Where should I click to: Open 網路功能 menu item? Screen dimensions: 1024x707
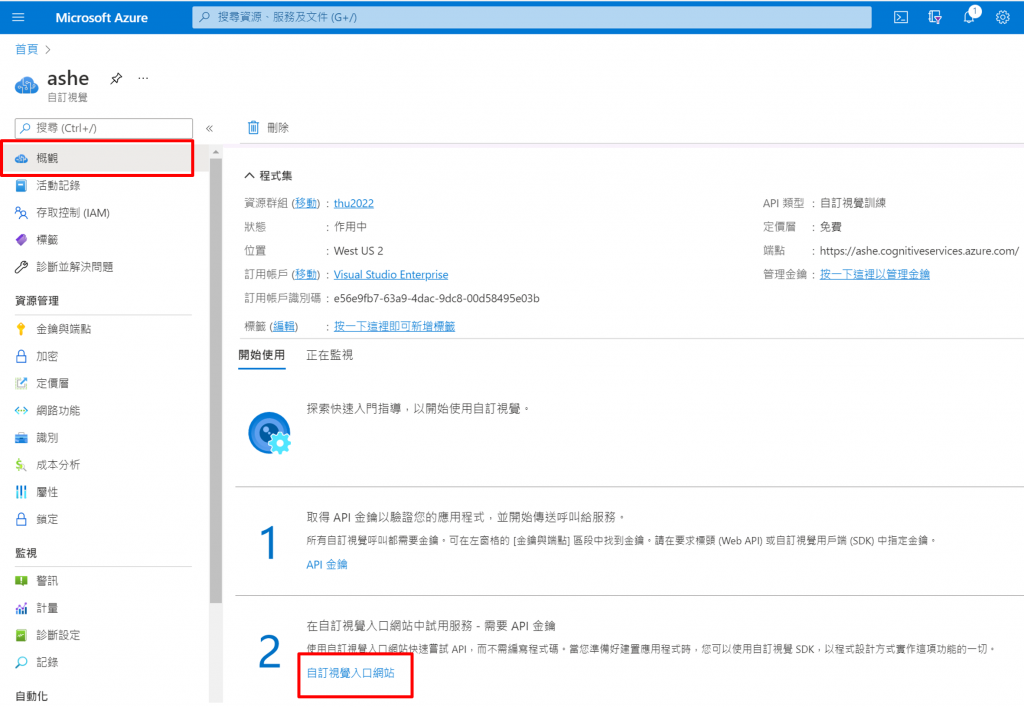58,411
